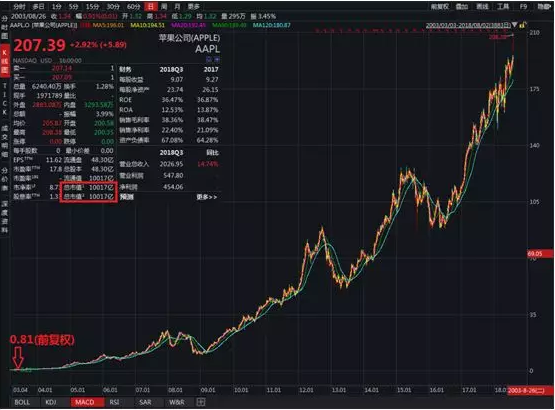Select the BOLL indicator

pos(22,402)
